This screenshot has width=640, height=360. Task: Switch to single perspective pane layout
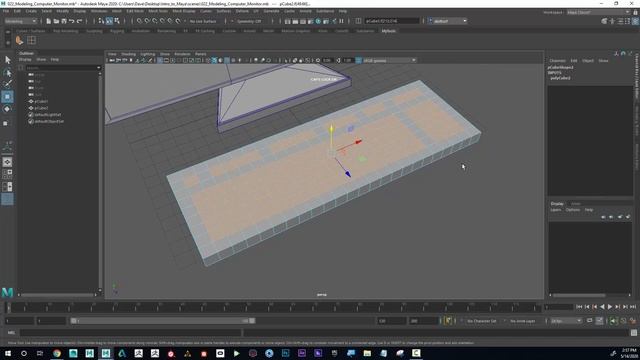[x=7, y=162]
